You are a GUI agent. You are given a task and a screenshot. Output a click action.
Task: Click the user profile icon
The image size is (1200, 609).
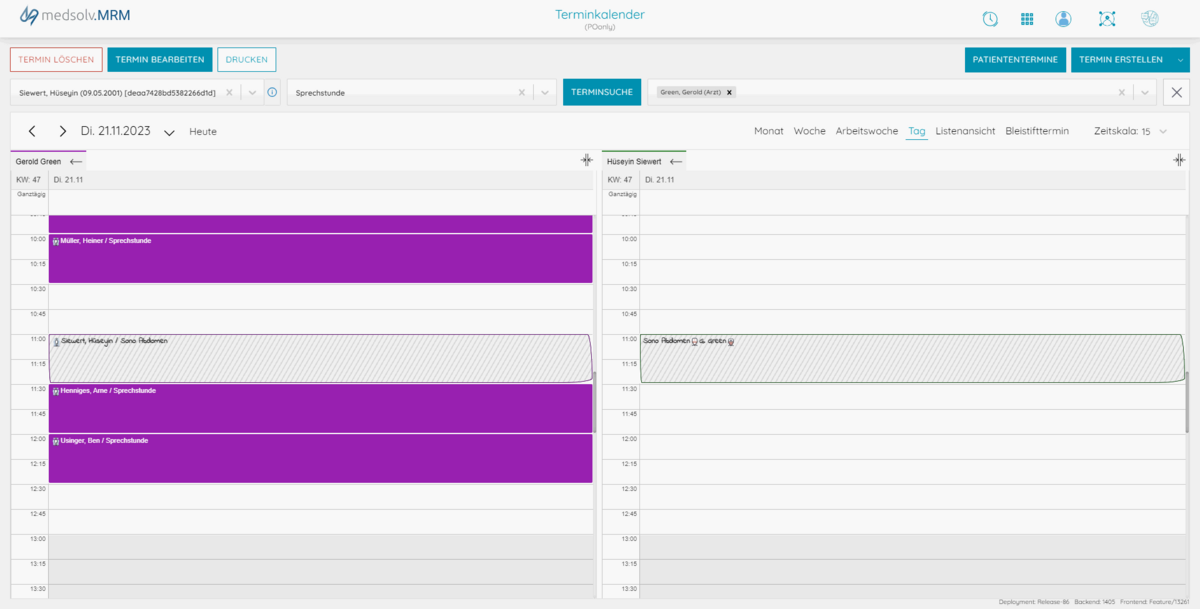pos(1063,19)
